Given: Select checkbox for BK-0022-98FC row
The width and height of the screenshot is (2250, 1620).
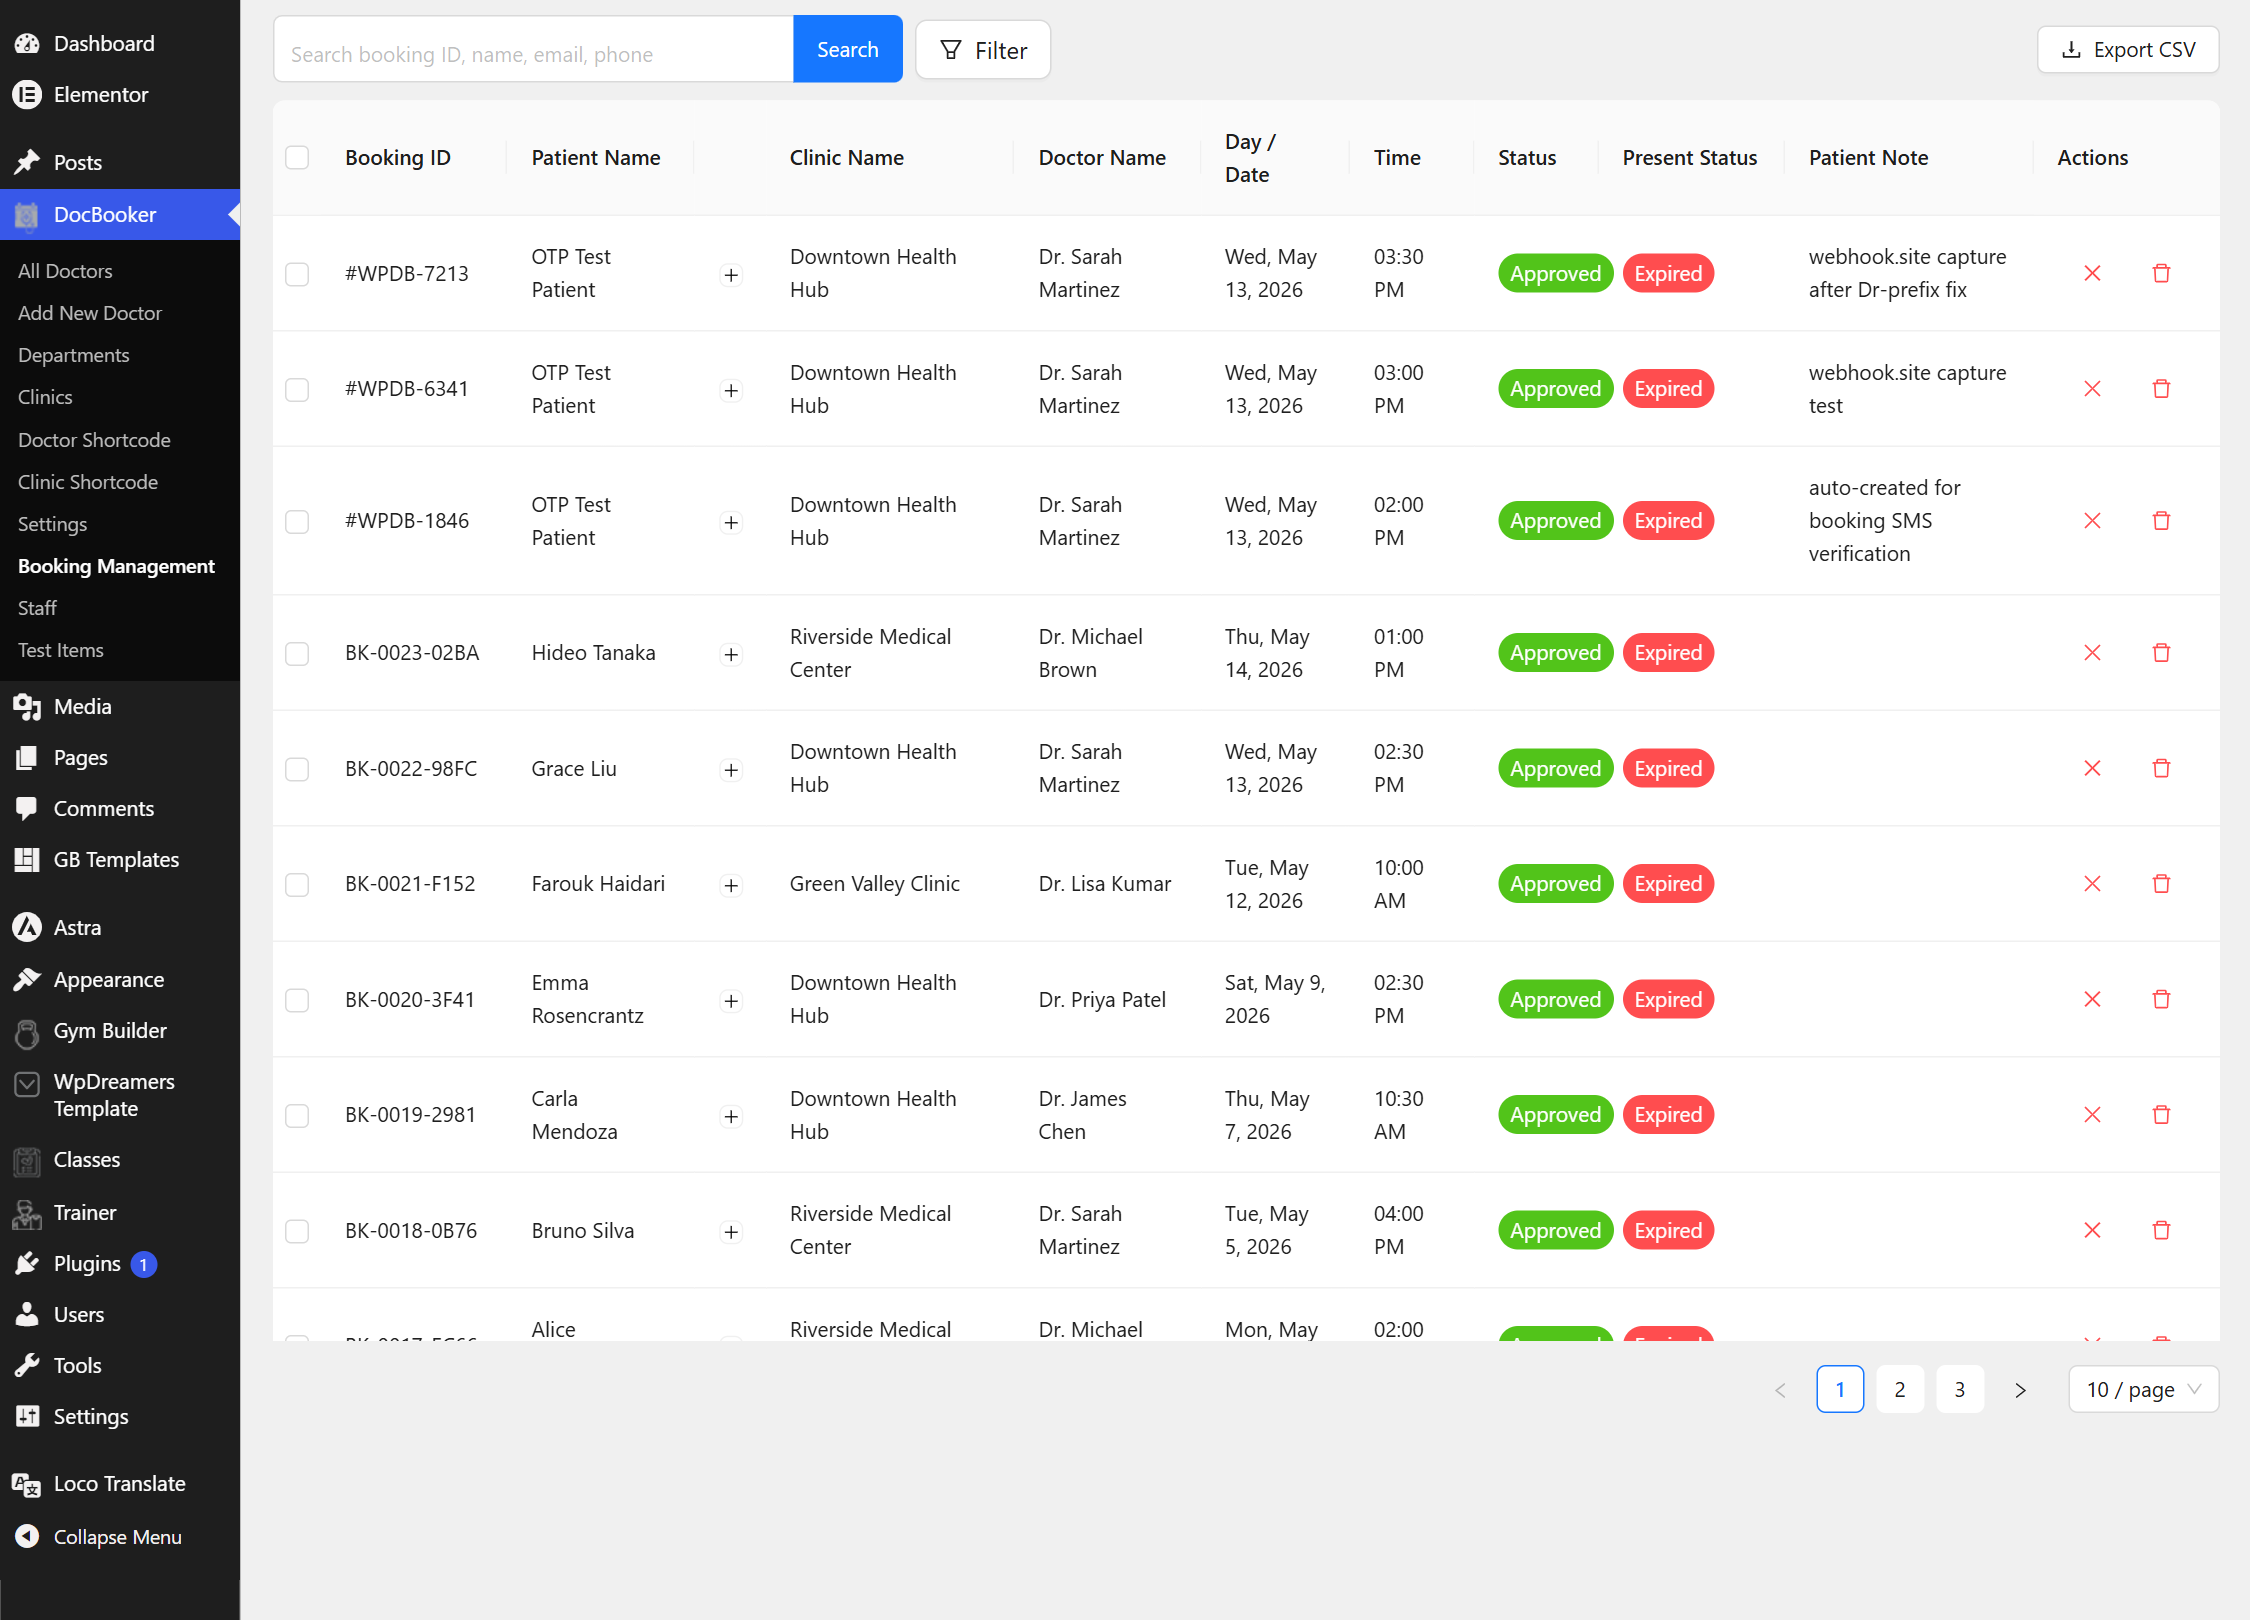Looking at the screenshot, I should click(x=297, y=768).
